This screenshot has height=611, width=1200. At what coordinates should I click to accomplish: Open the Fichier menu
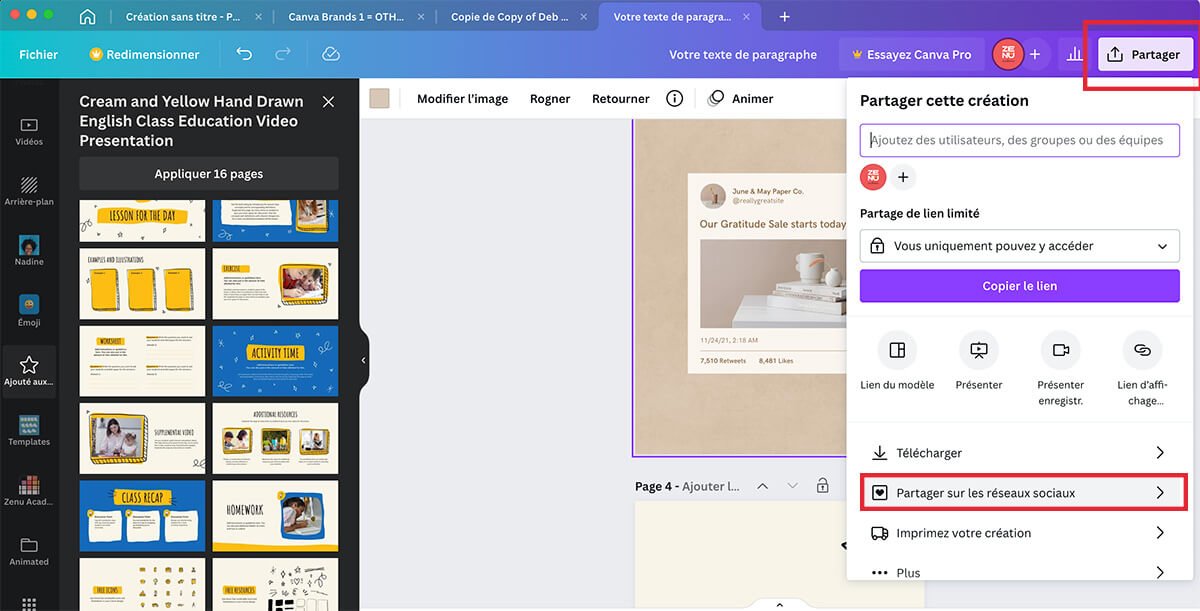[x=39, y=54]
